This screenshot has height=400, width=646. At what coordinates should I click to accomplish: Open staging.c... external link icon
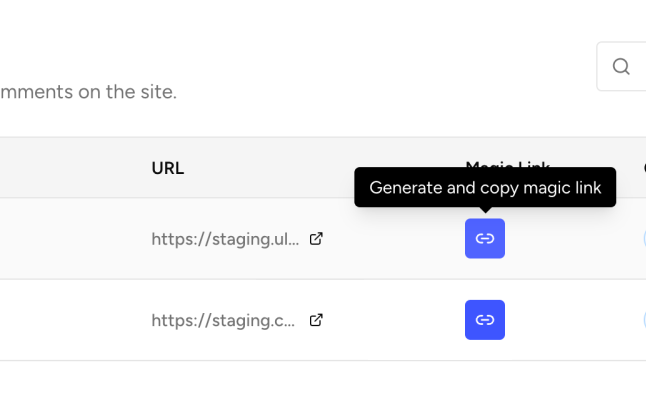point(316,320)
